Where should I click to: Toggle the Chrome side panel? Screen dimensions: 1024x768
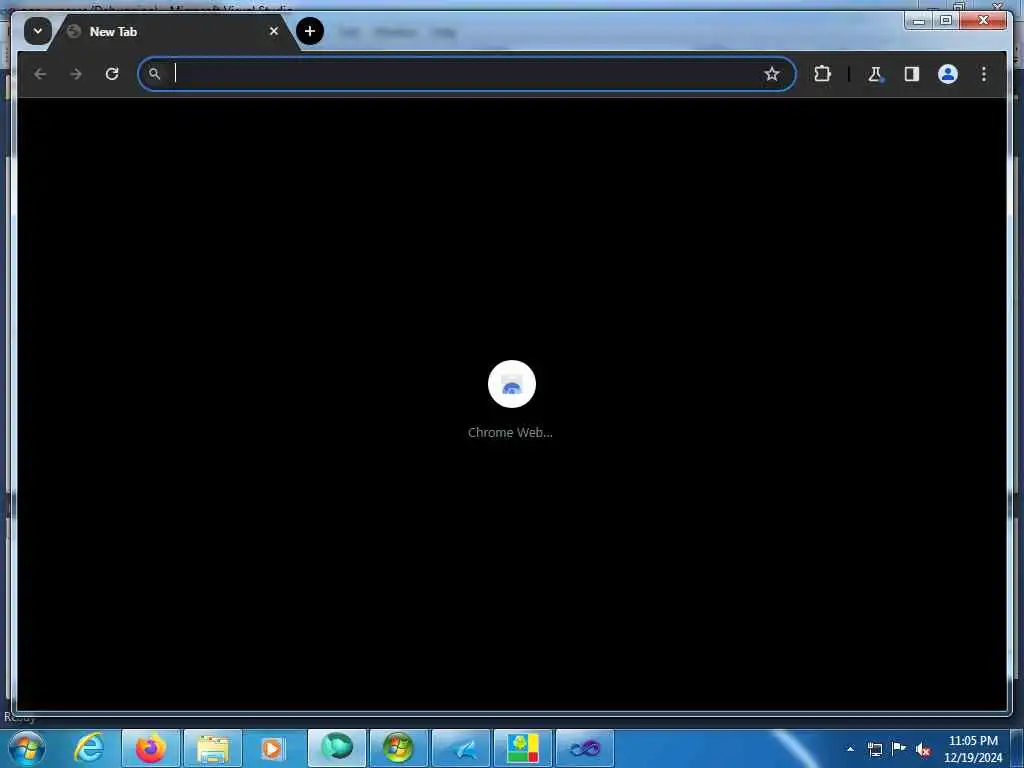[x=912, y=74]
